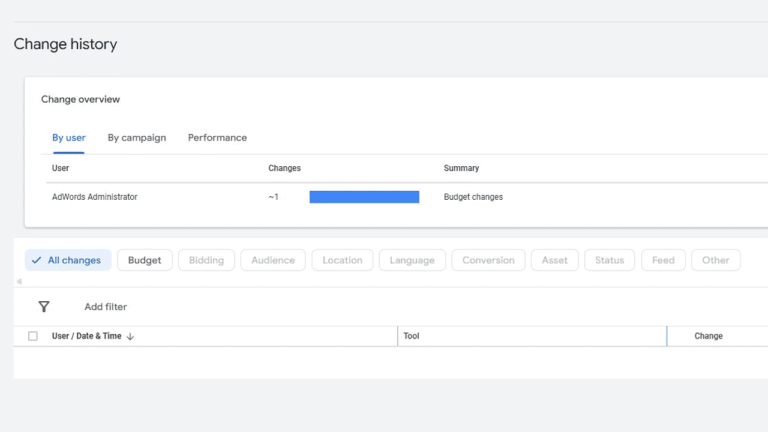
Task: Click the AdWords Administrator user row
Action: coord(95,197)
